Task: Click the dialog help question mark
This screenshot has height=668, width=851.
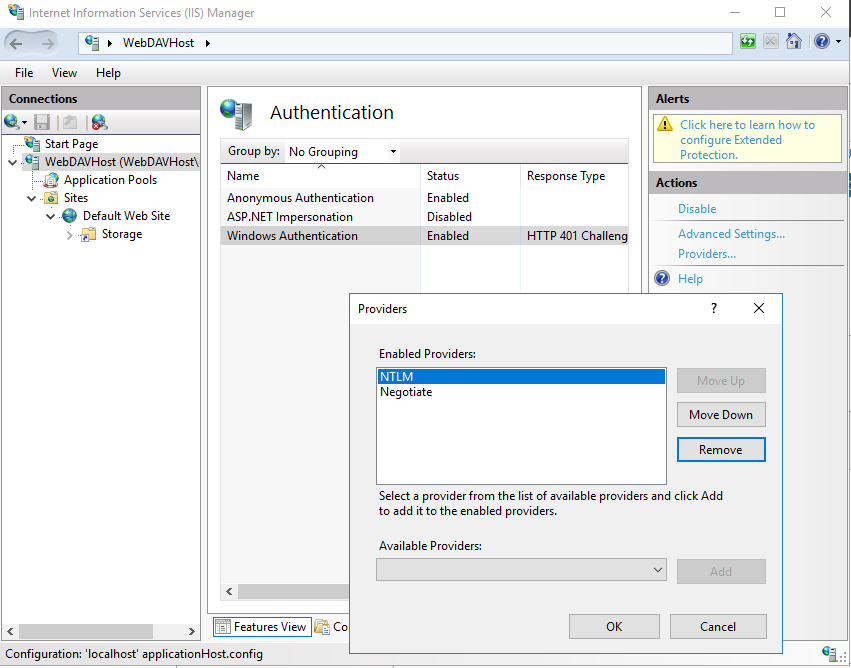Action: point(714,308)
